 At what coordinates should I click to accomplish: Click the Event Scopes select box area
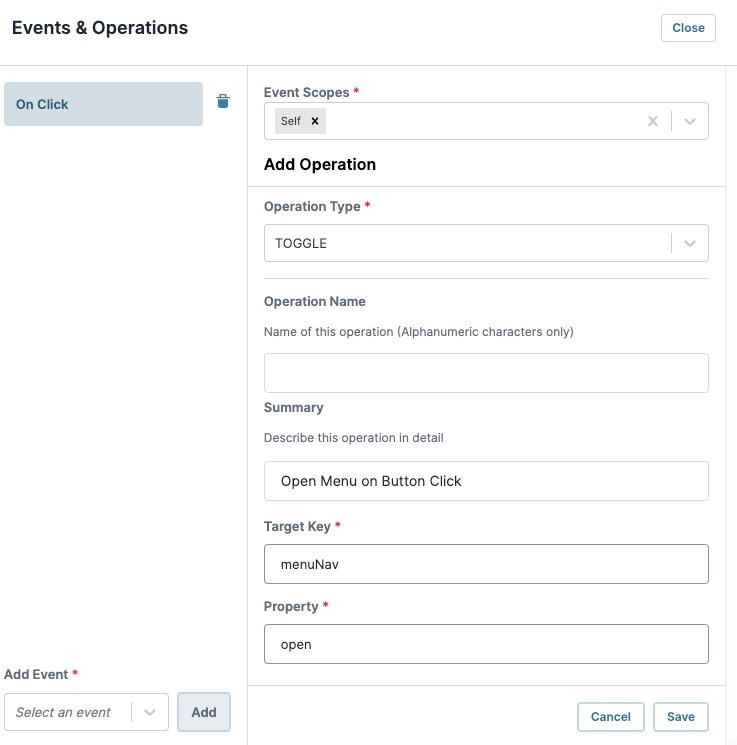(x=486, y=121)
